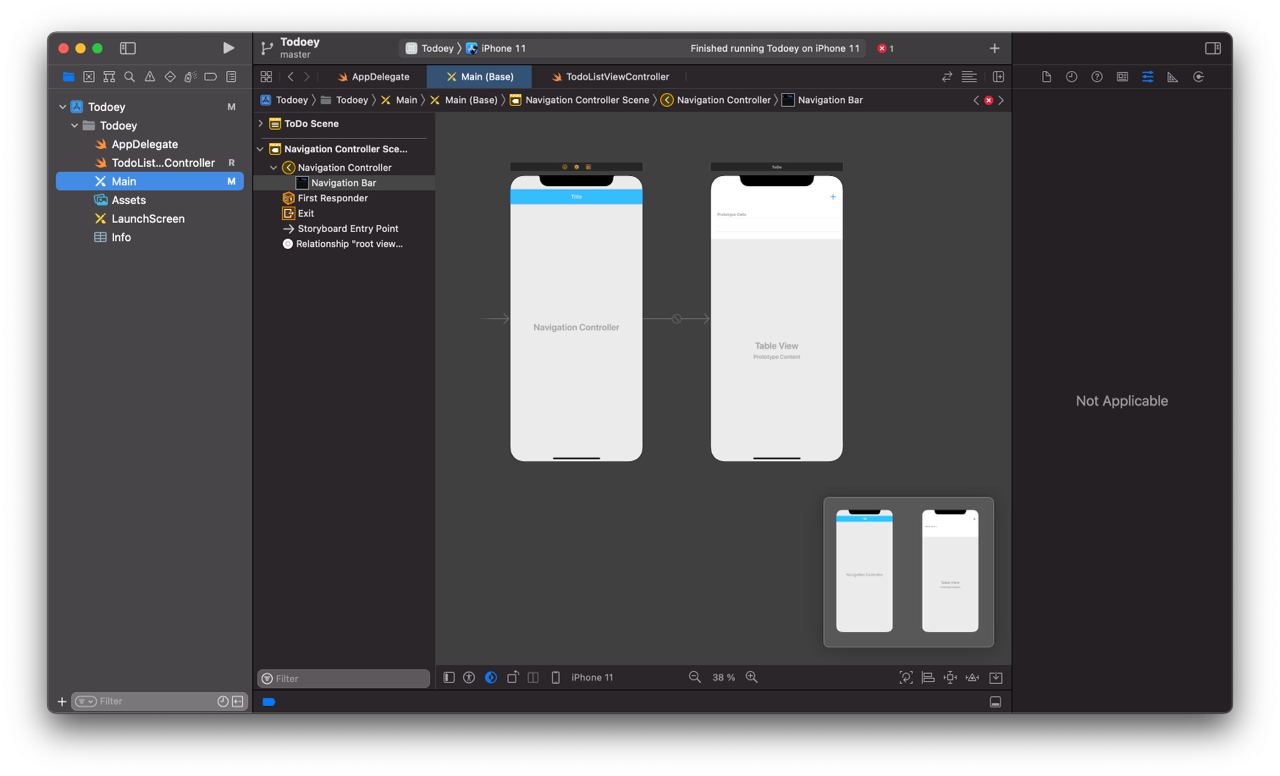Collapse the Navigation Controller outline item
The height and width of the screenshot is (776, 1280).
point(274,168)
